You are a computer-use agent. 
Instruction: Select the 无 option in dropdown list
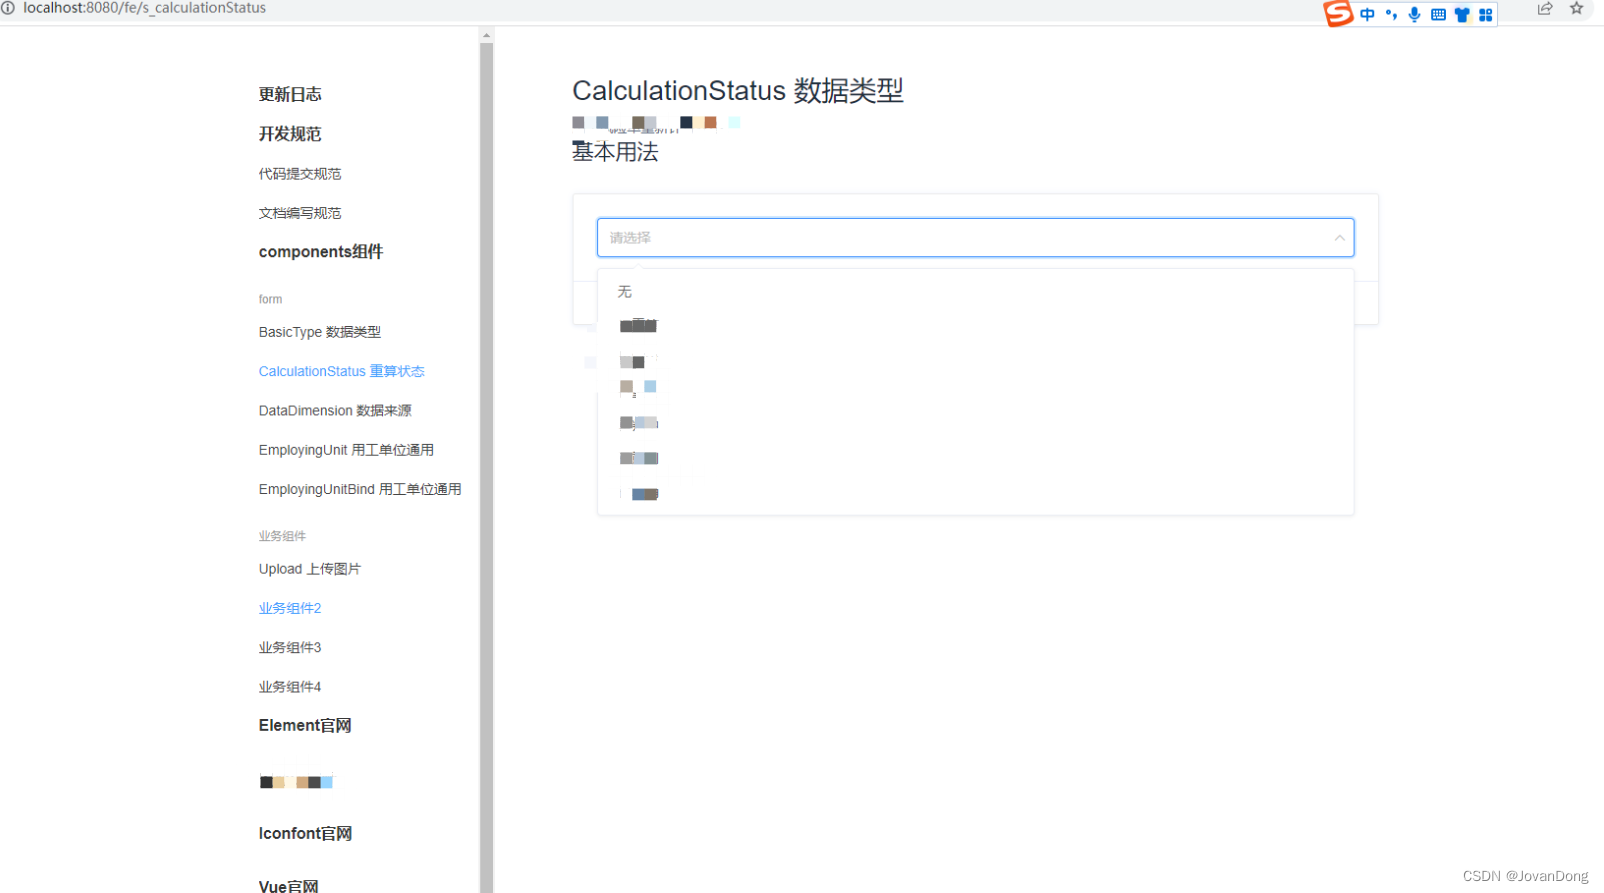pyautogui.click(x=975, y=292)
